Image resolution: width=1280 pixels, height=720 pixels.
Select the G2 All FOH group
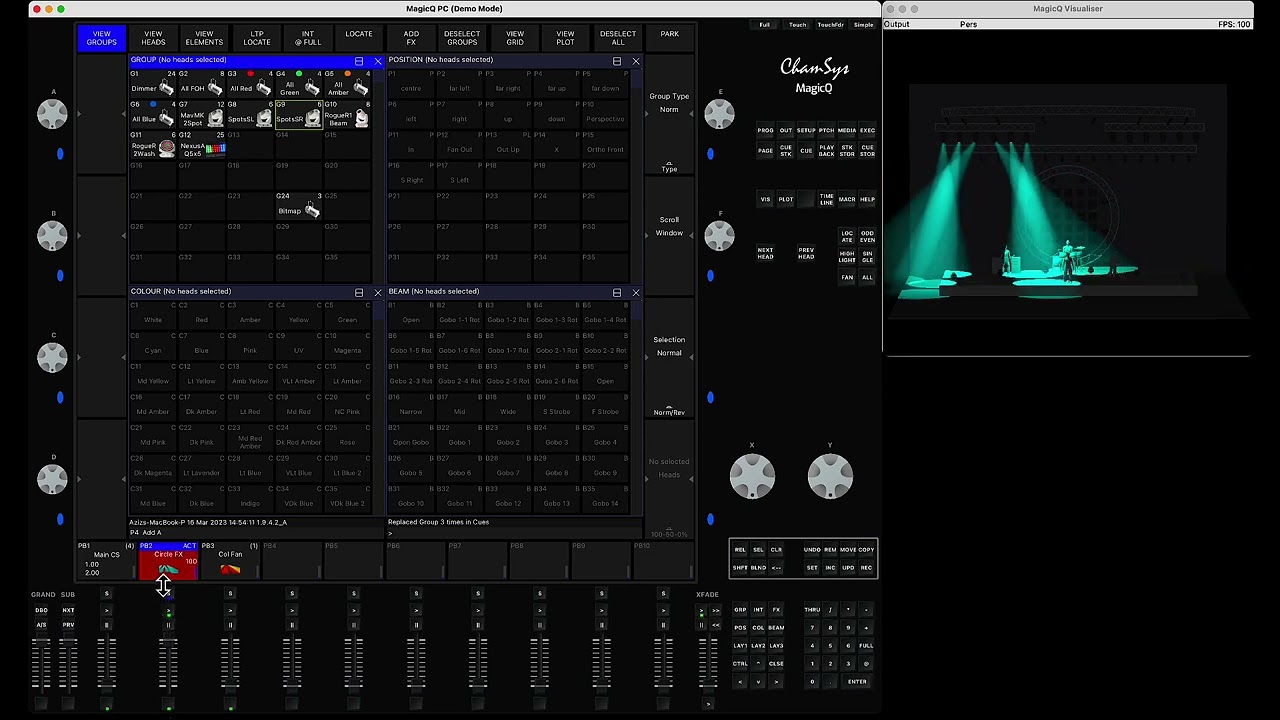(203, 84)
